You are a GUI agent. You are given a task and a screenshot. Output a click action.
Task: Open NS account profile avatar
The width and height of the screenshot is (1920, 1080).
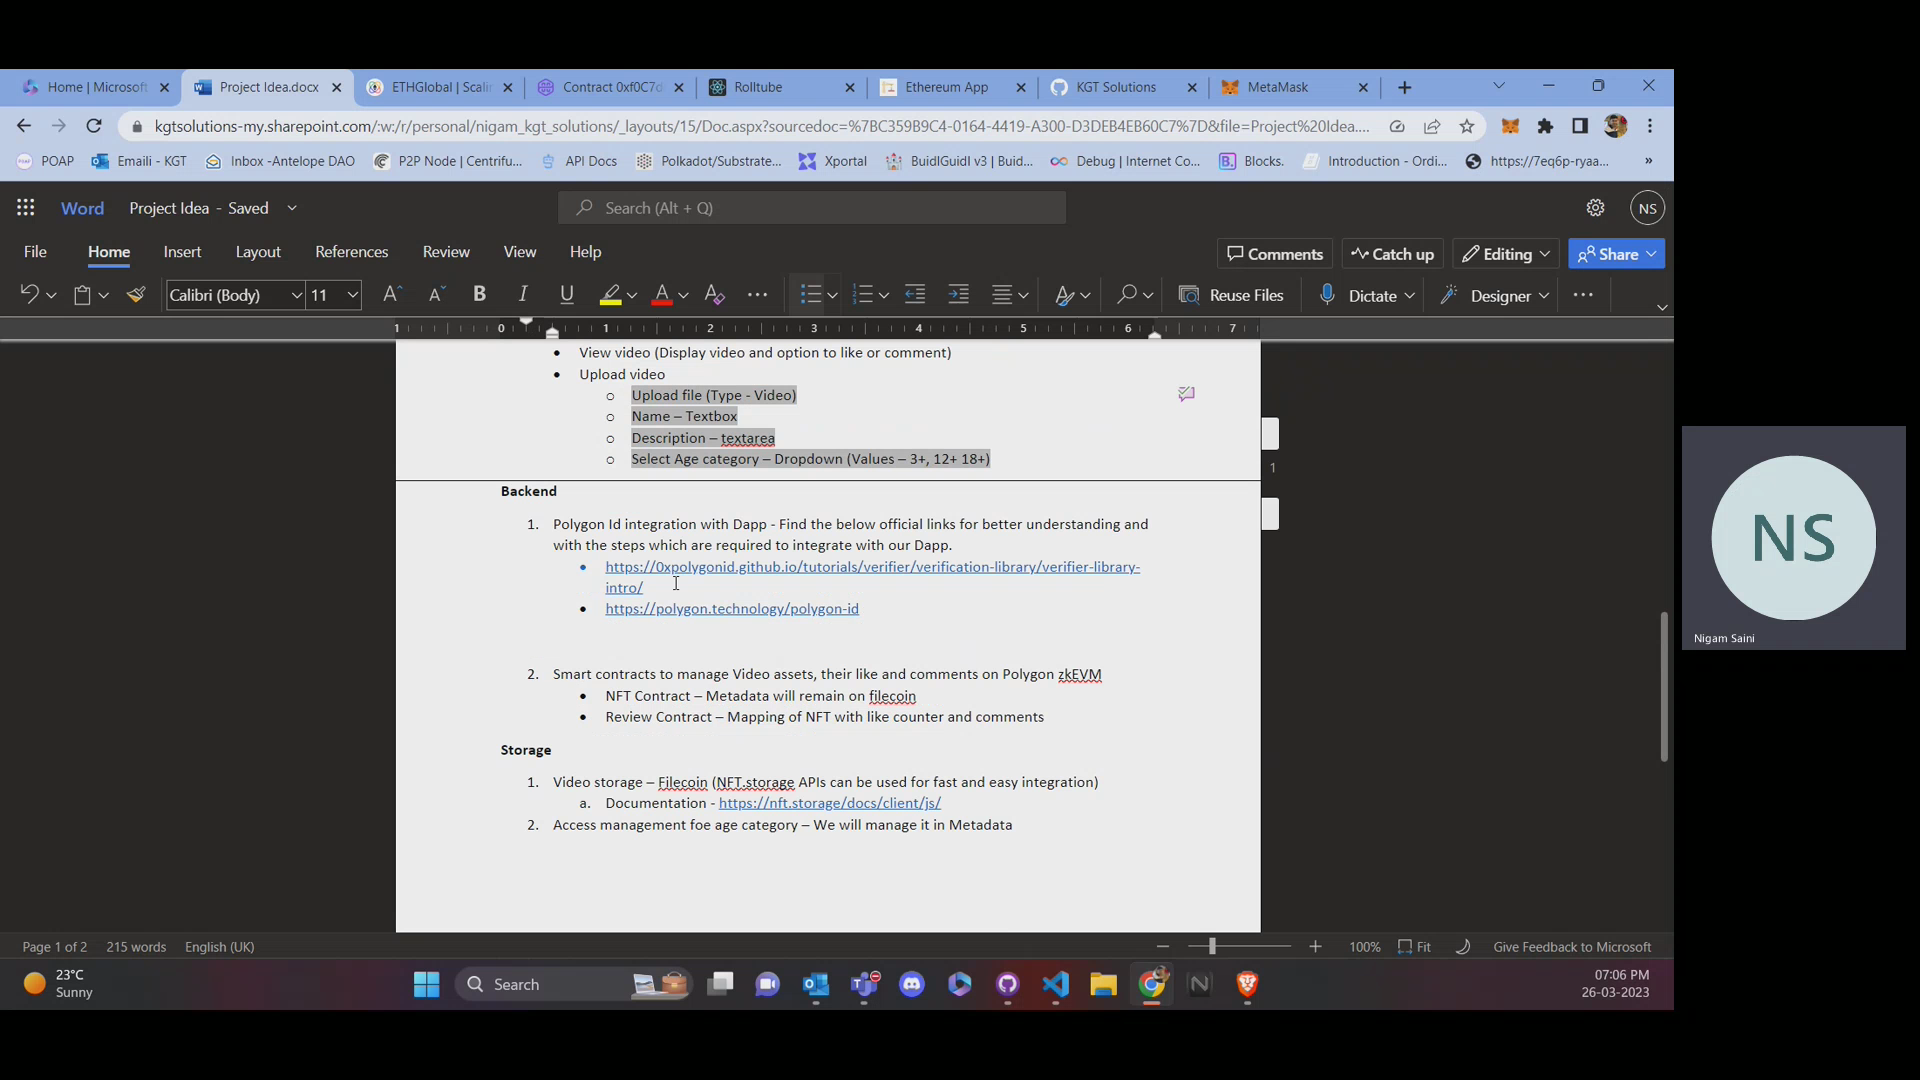[1648, 208]
